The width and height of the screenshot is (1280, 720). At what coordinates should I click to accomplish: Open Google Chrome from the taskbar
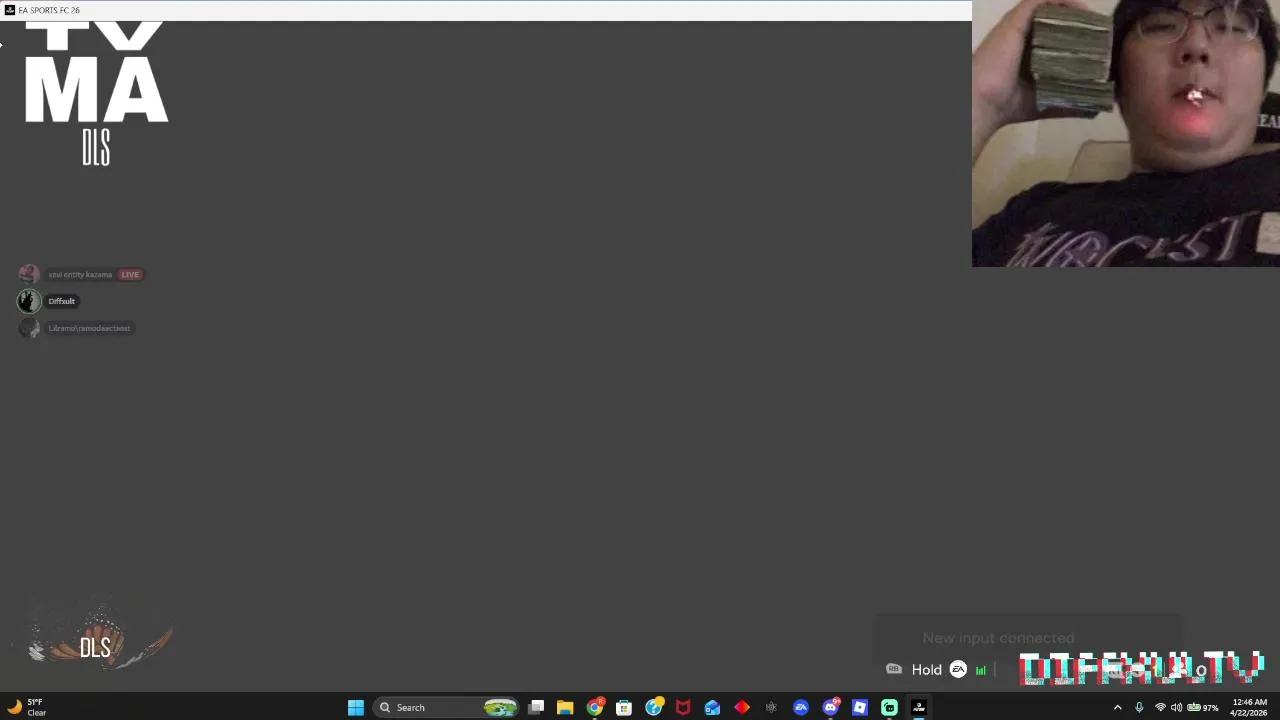(x=595, y=707)
